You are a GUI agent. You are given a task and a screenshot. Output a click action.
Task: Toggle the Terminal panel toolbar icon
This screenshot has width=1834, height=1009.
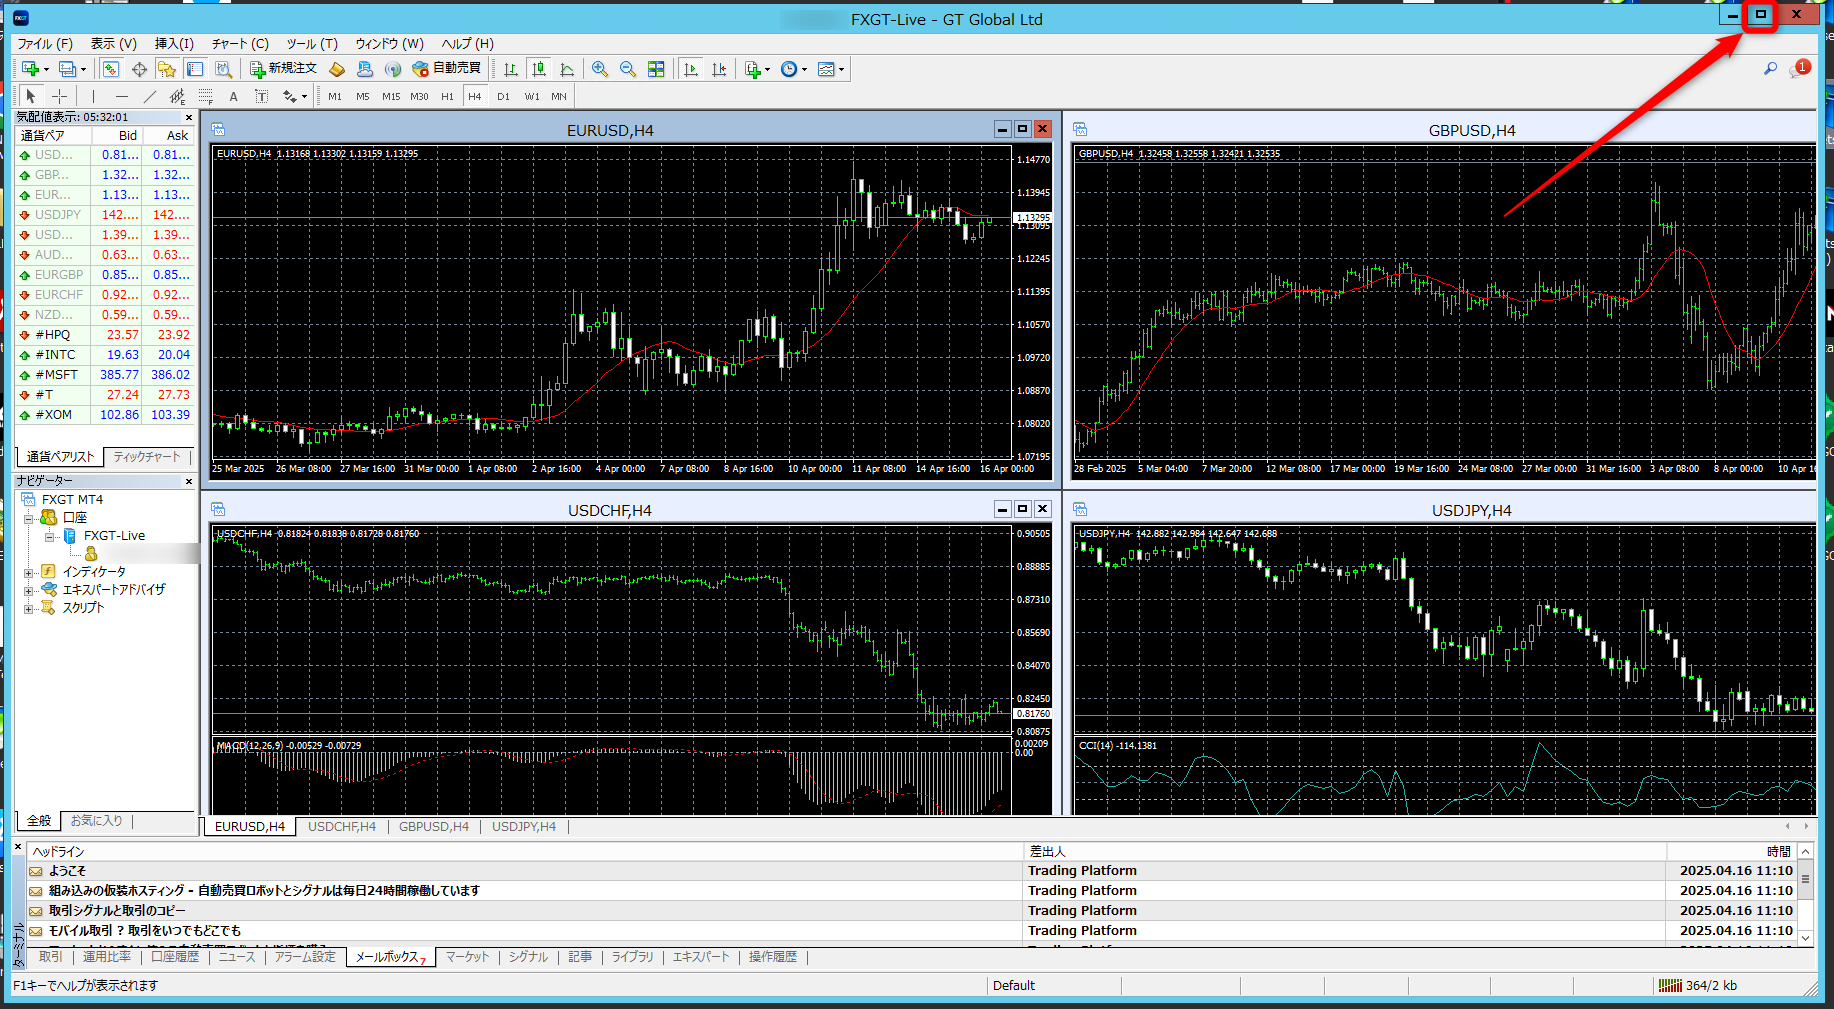pyautogui.click(x=195, y=69)
